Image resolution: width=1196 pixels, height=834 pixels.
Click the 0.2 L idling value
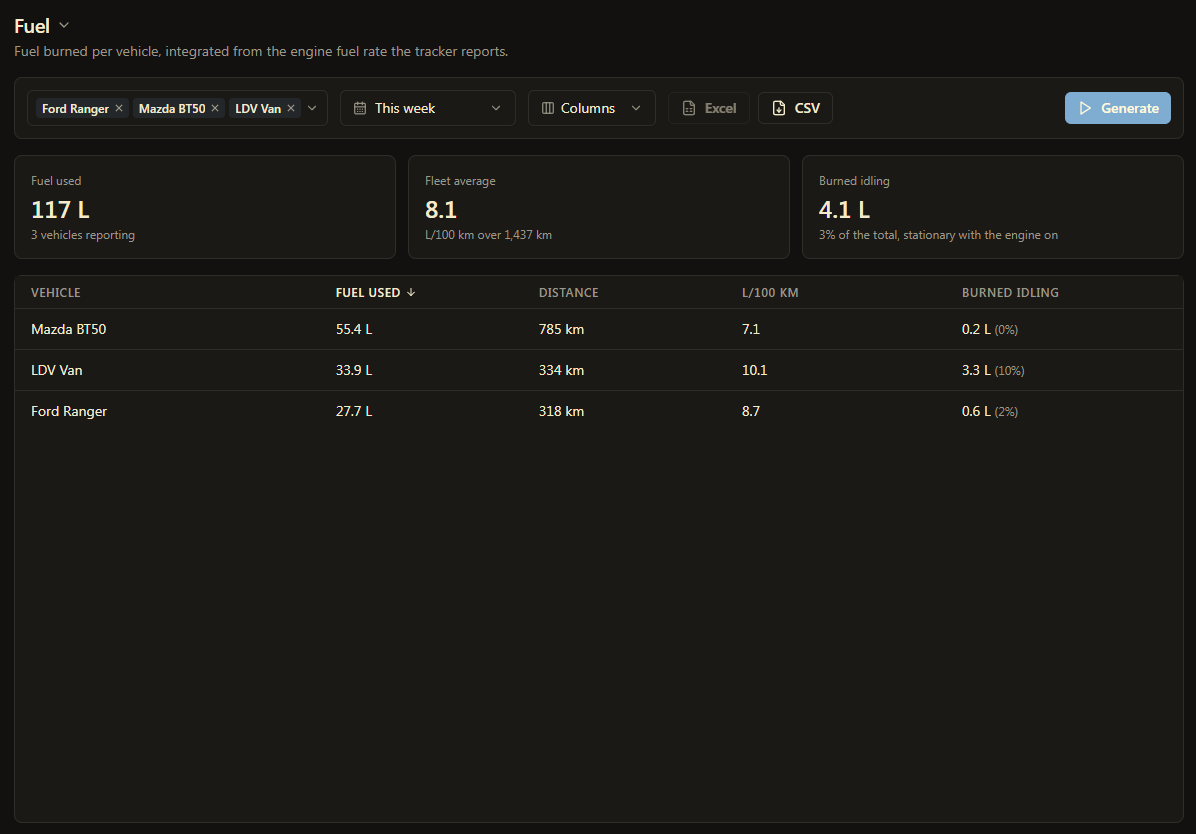point(976,330)
